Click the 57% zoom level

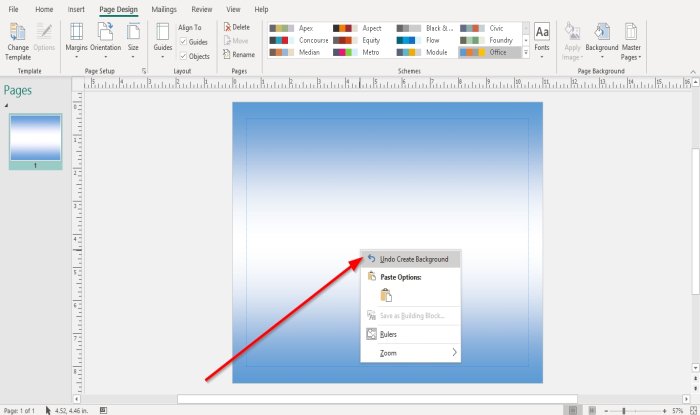pos(677,411)
